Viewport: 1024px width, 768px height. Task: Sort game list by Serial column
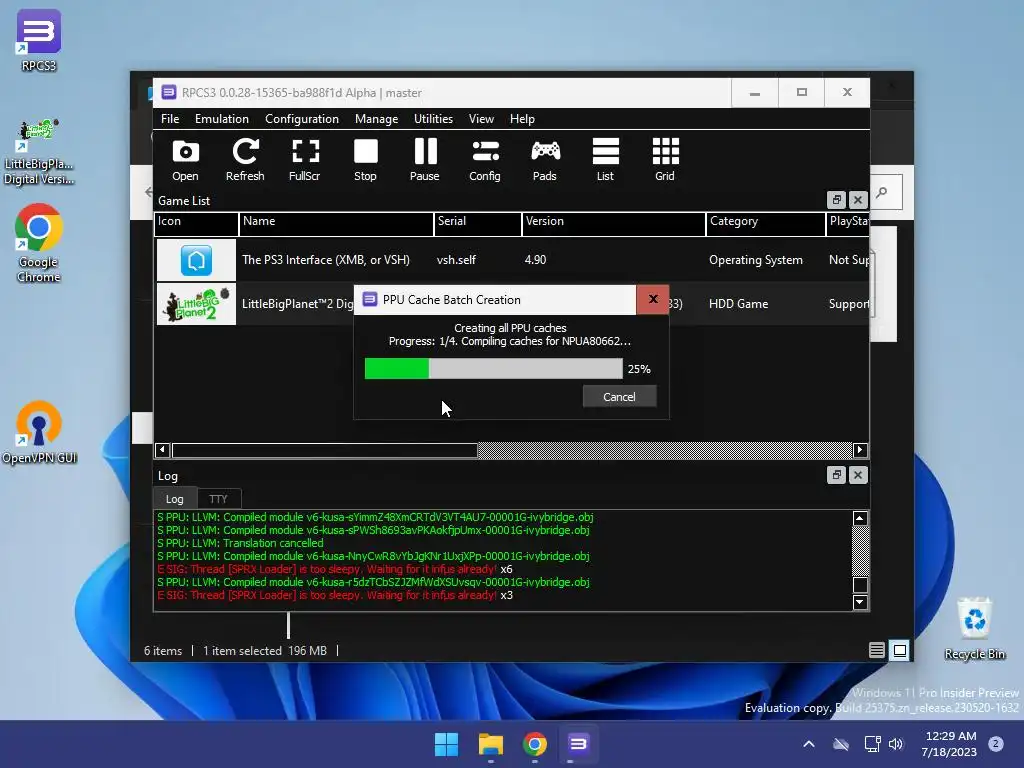click(x=477, y=222)
